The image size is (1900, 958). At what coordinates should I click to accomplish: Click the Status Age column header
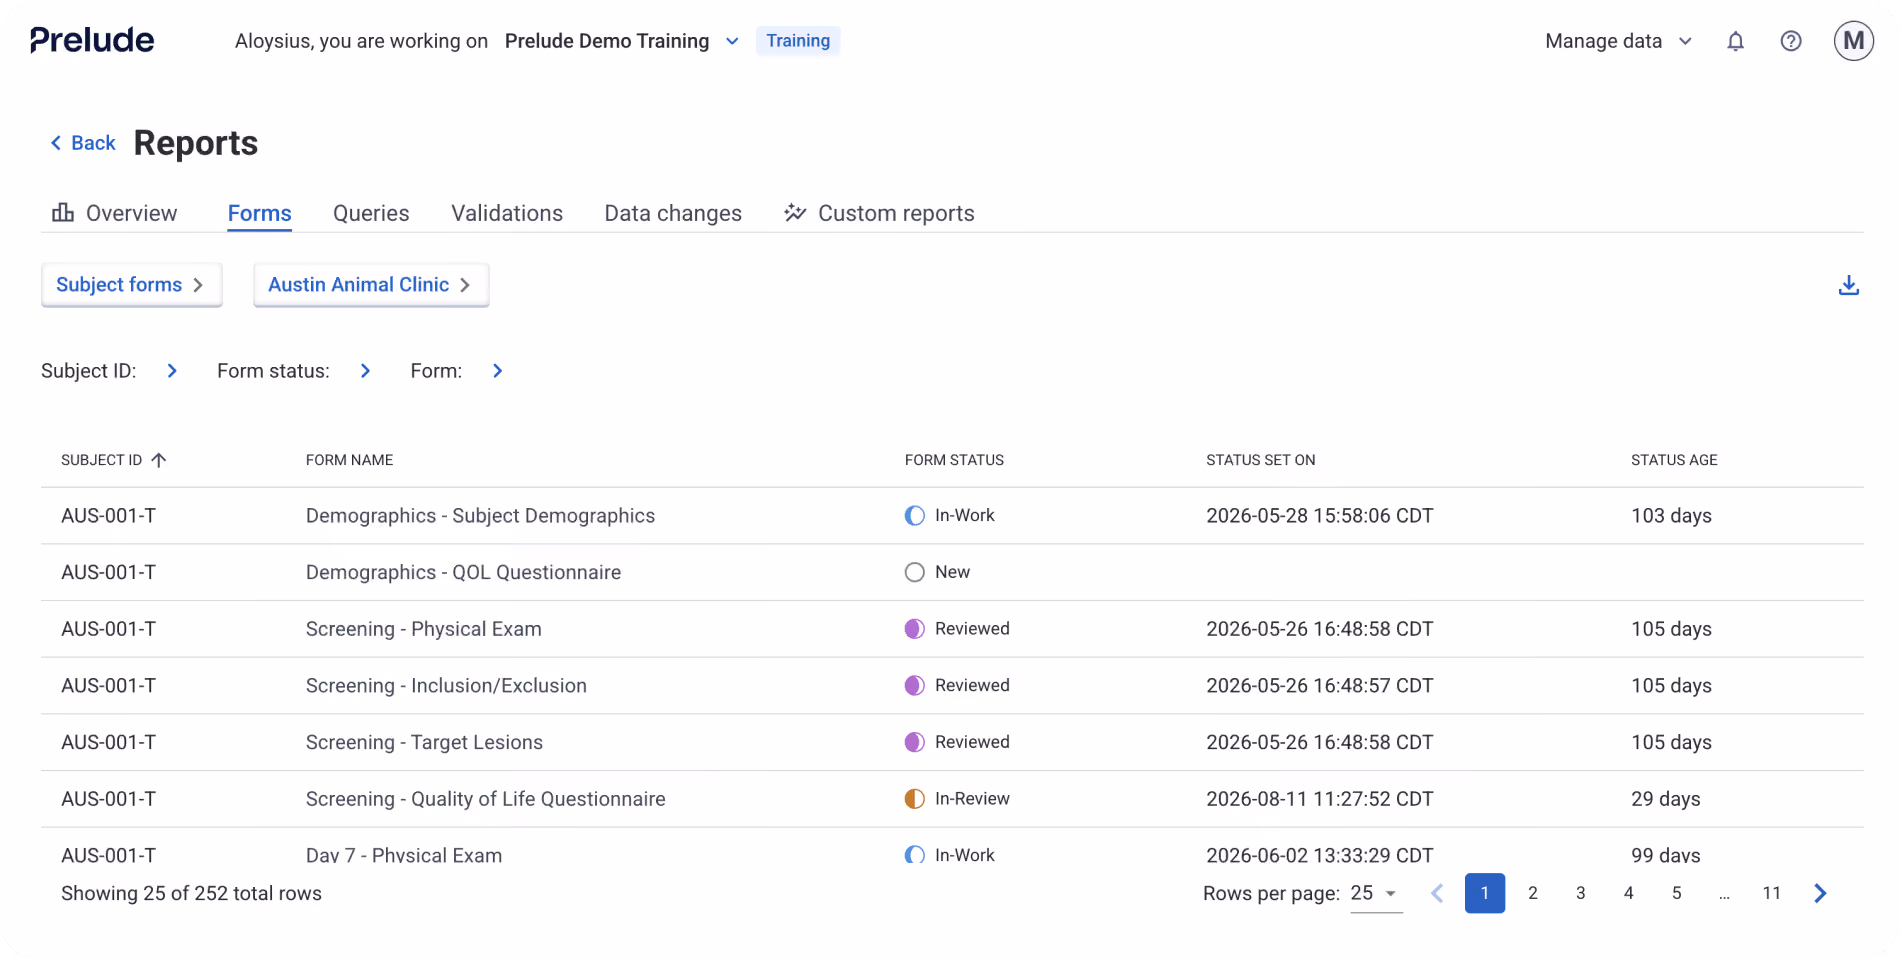(x=1674, y=460)
